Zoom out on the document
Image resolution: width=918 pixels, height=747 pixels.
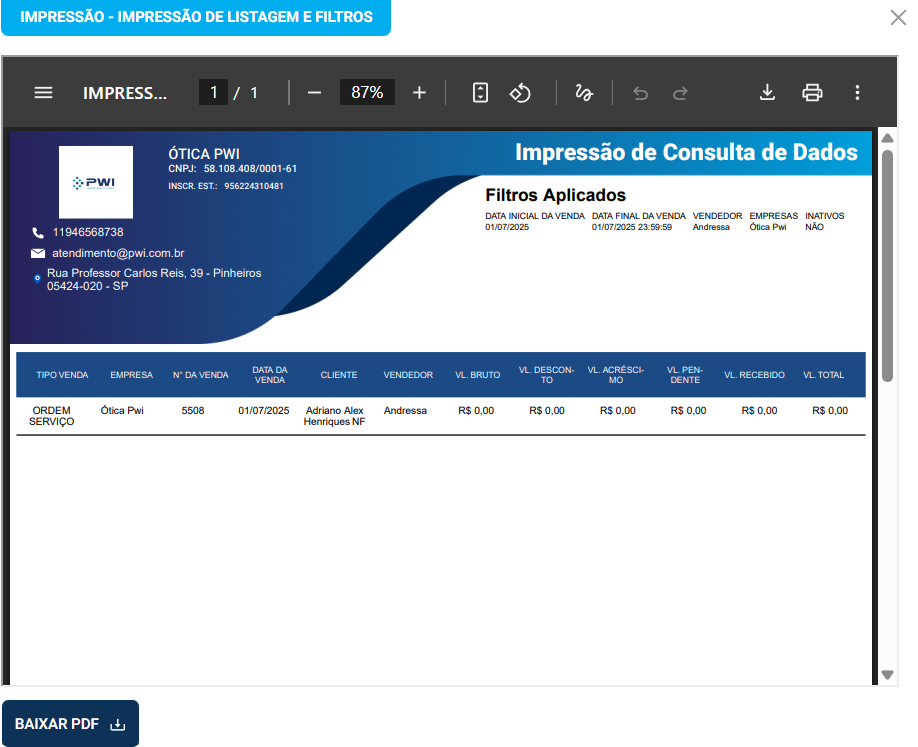(314, 92)
